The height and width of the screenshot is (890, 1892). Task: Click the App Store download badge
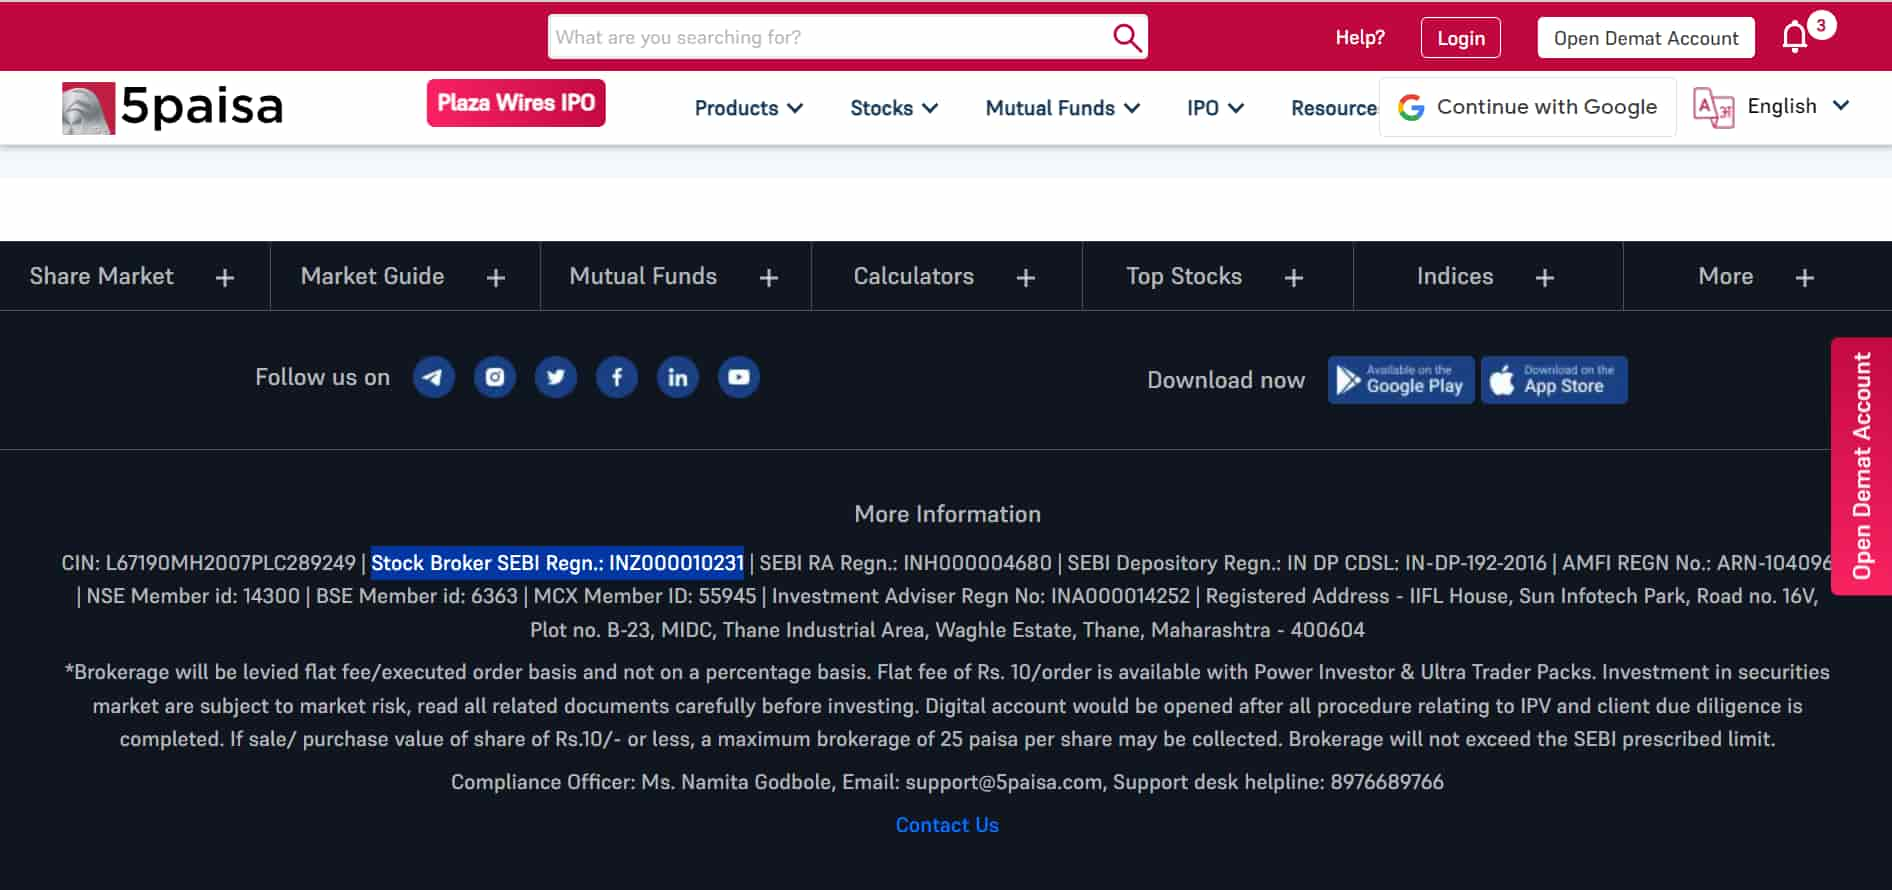(1554, 380)
